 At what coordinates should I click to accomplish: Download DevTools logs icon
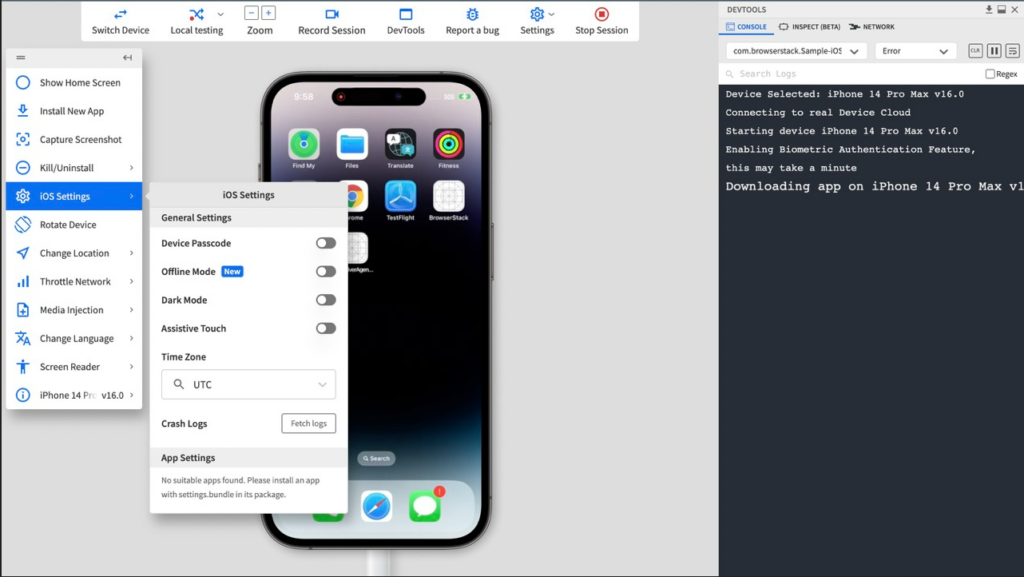click(x=989, y=9)
